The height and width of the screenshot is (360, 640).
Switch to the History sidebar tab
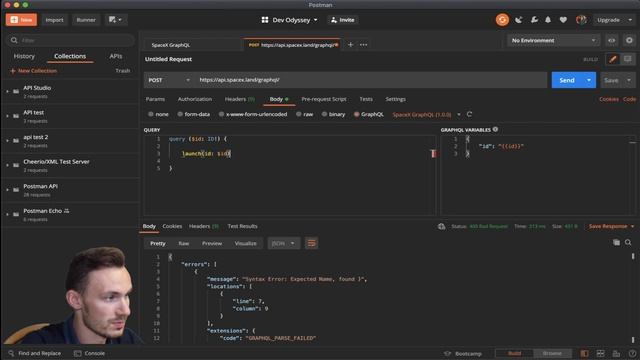point(24,56)
